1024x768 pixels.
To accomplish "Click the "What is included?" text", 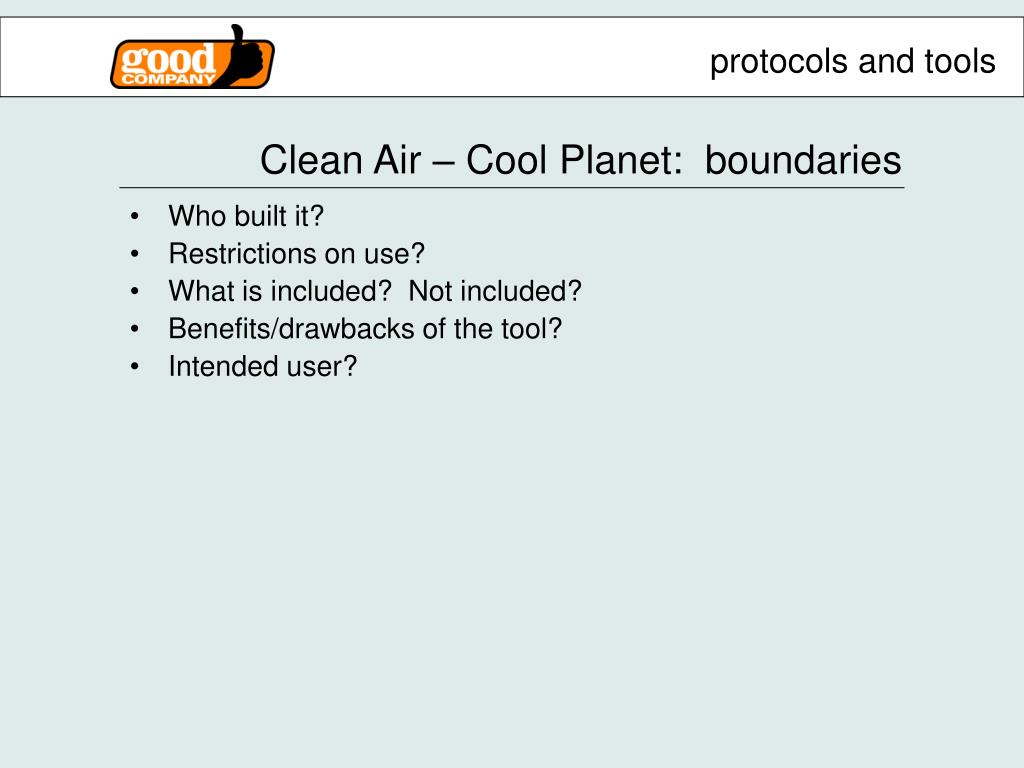I will (280, 291).
